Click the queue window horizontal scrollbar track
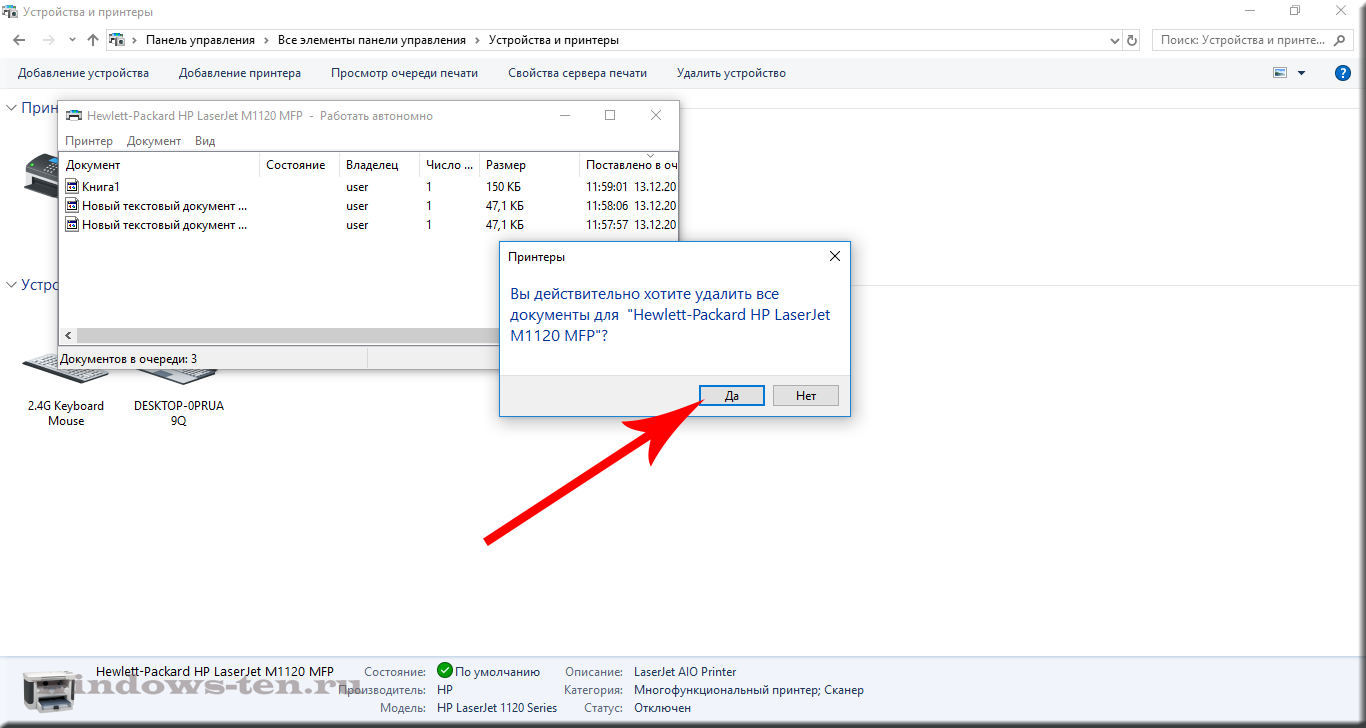This screenshot has height=728, width=1366. tap(287, 336)
